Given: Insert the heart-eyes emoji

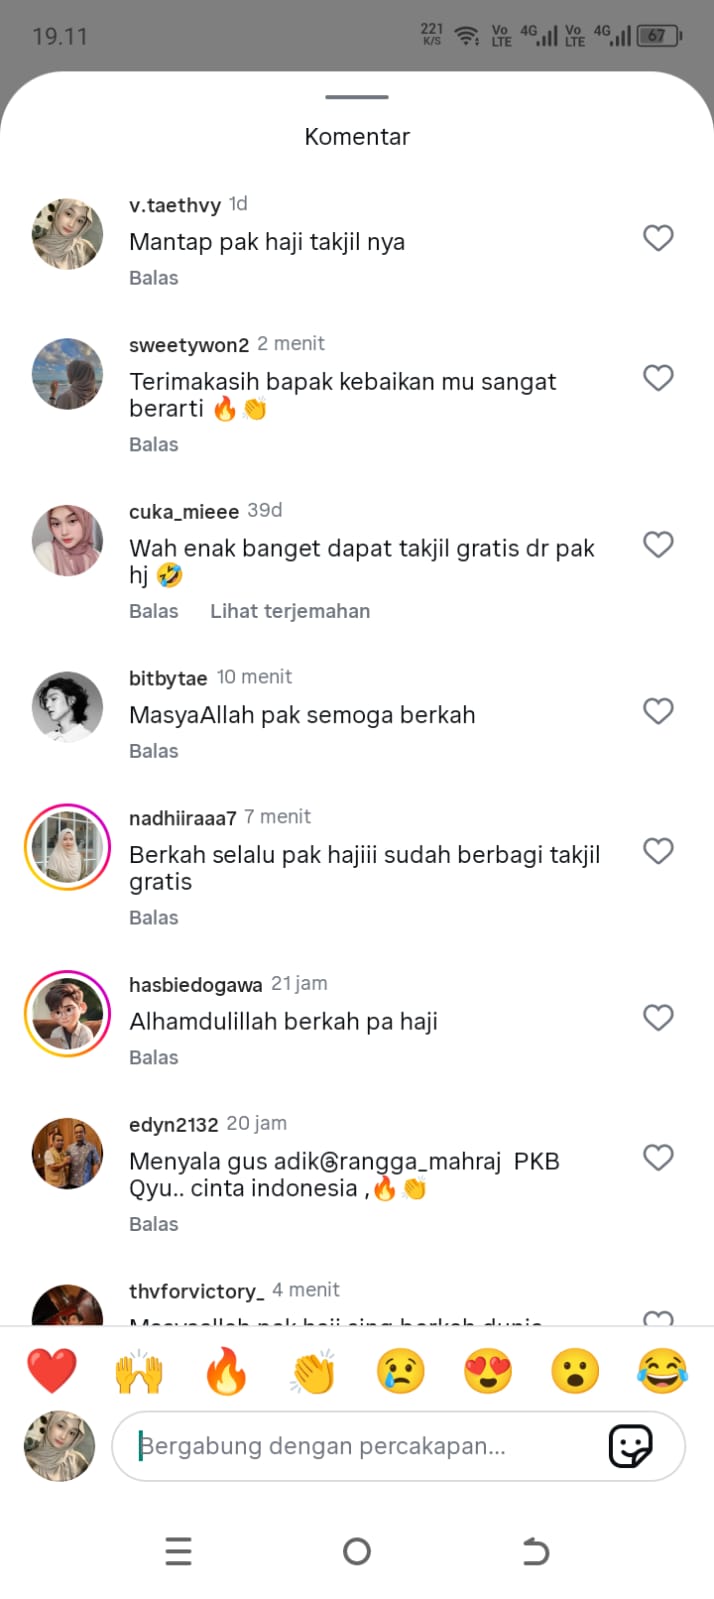Looking at the screenshot, I should (x=488, y=1370).
